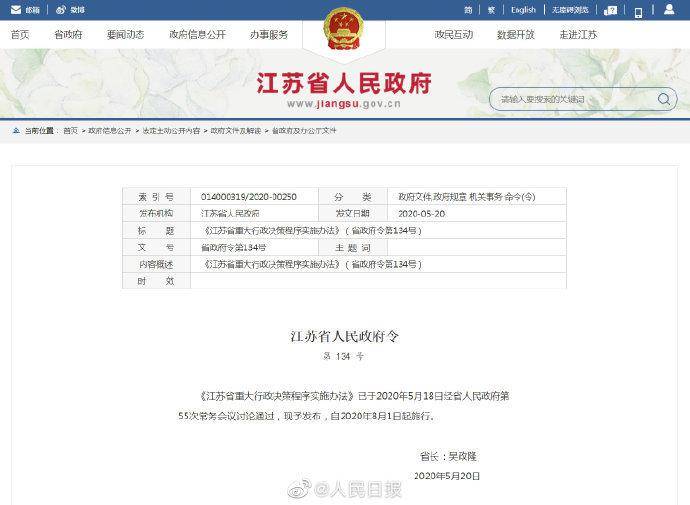Click the national emblem logo

coord(345,33)
